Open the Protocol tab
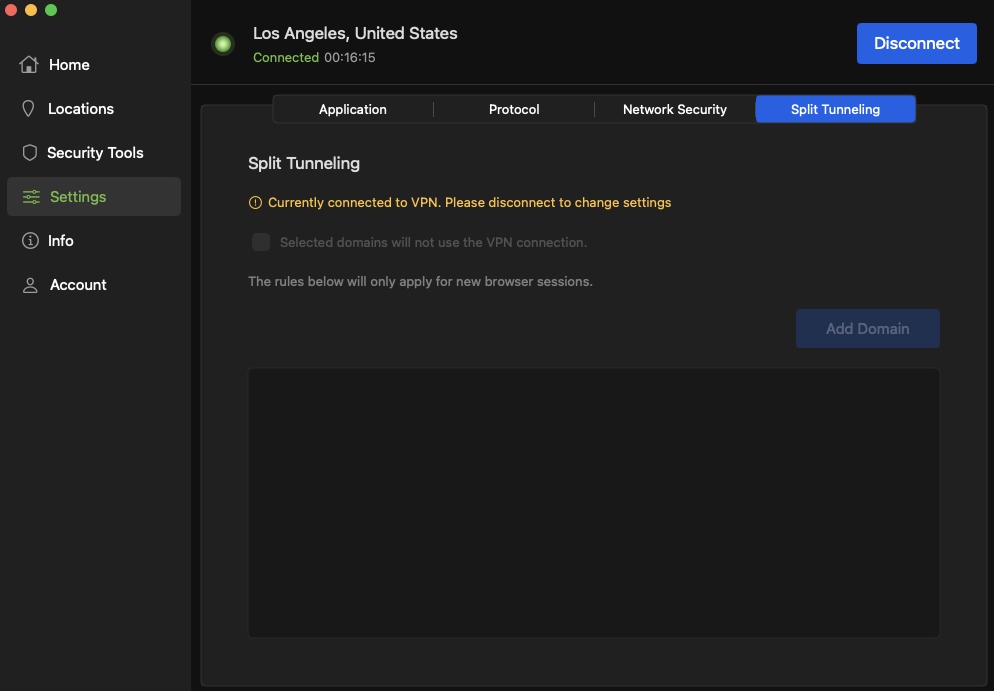This screenshot has height=691, width=994. point(514,109)
